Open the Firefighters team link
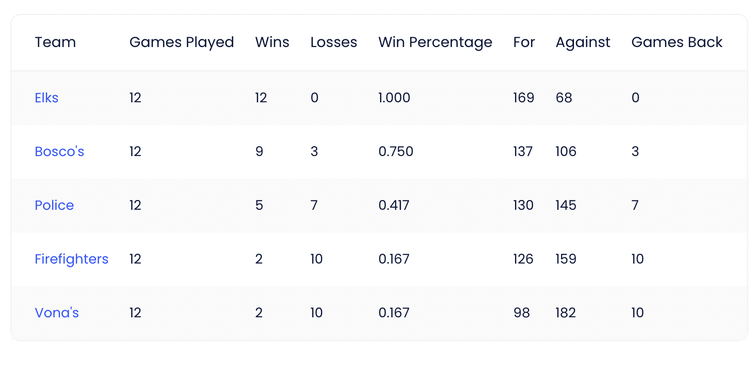 pyautogui.click(x=71, y=259)
